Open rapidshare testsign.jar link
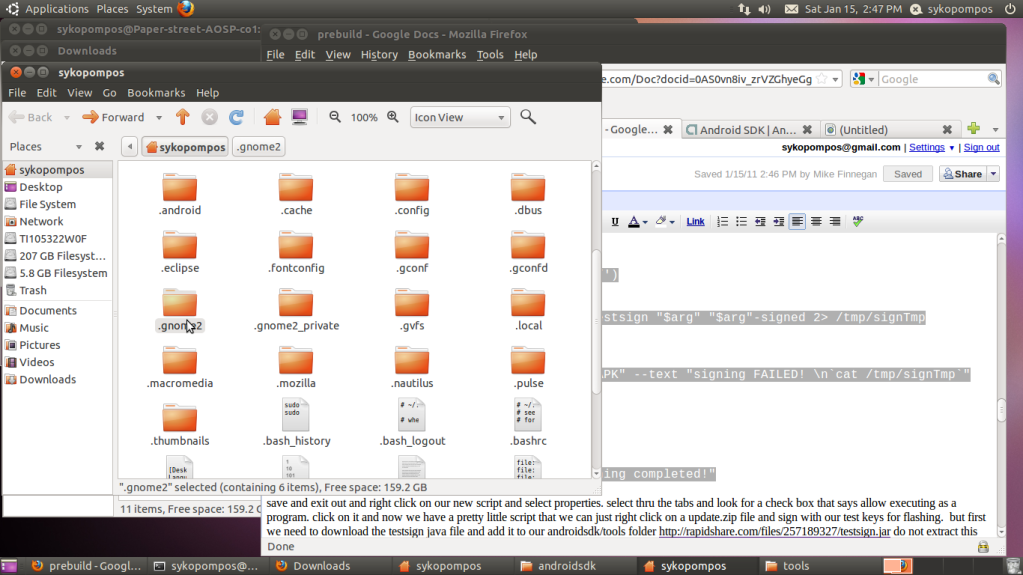 point(774,531)
